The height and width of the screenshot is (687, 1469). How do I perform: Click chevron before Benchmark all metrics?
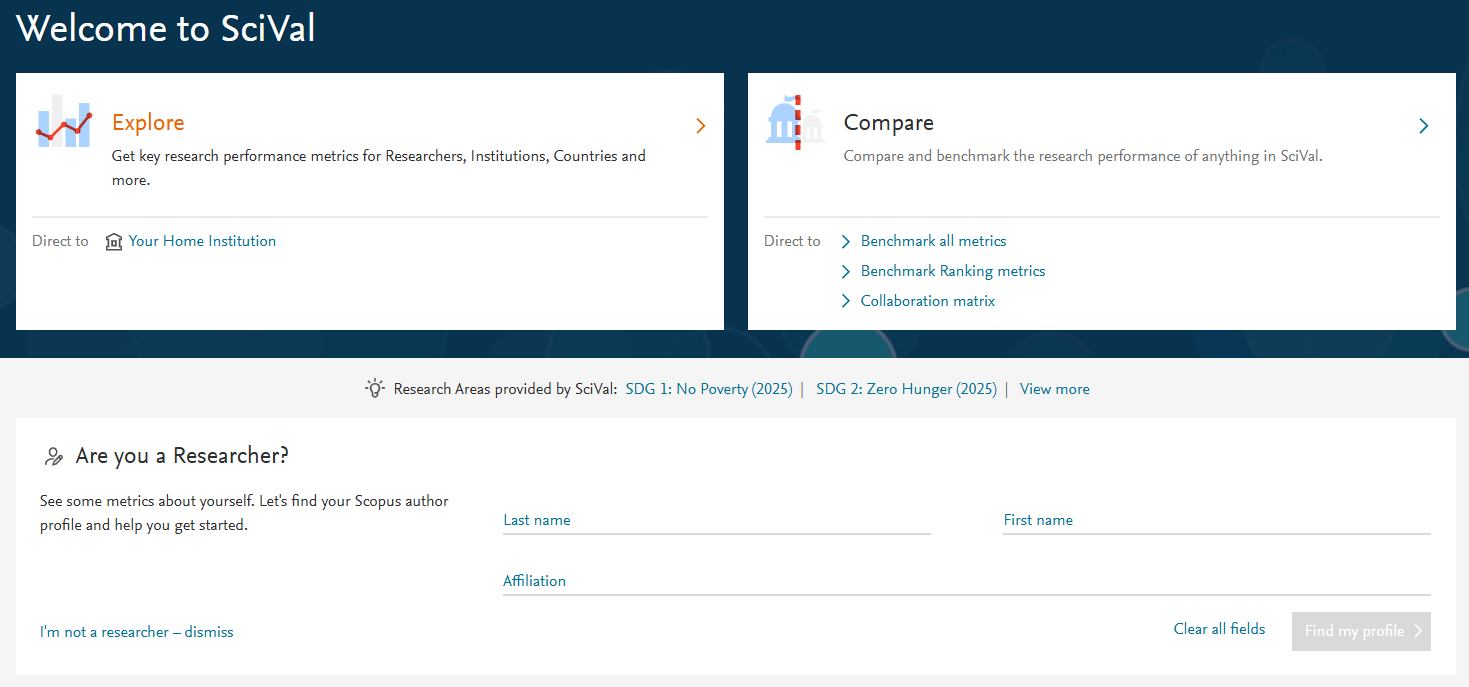pos(846,242)
